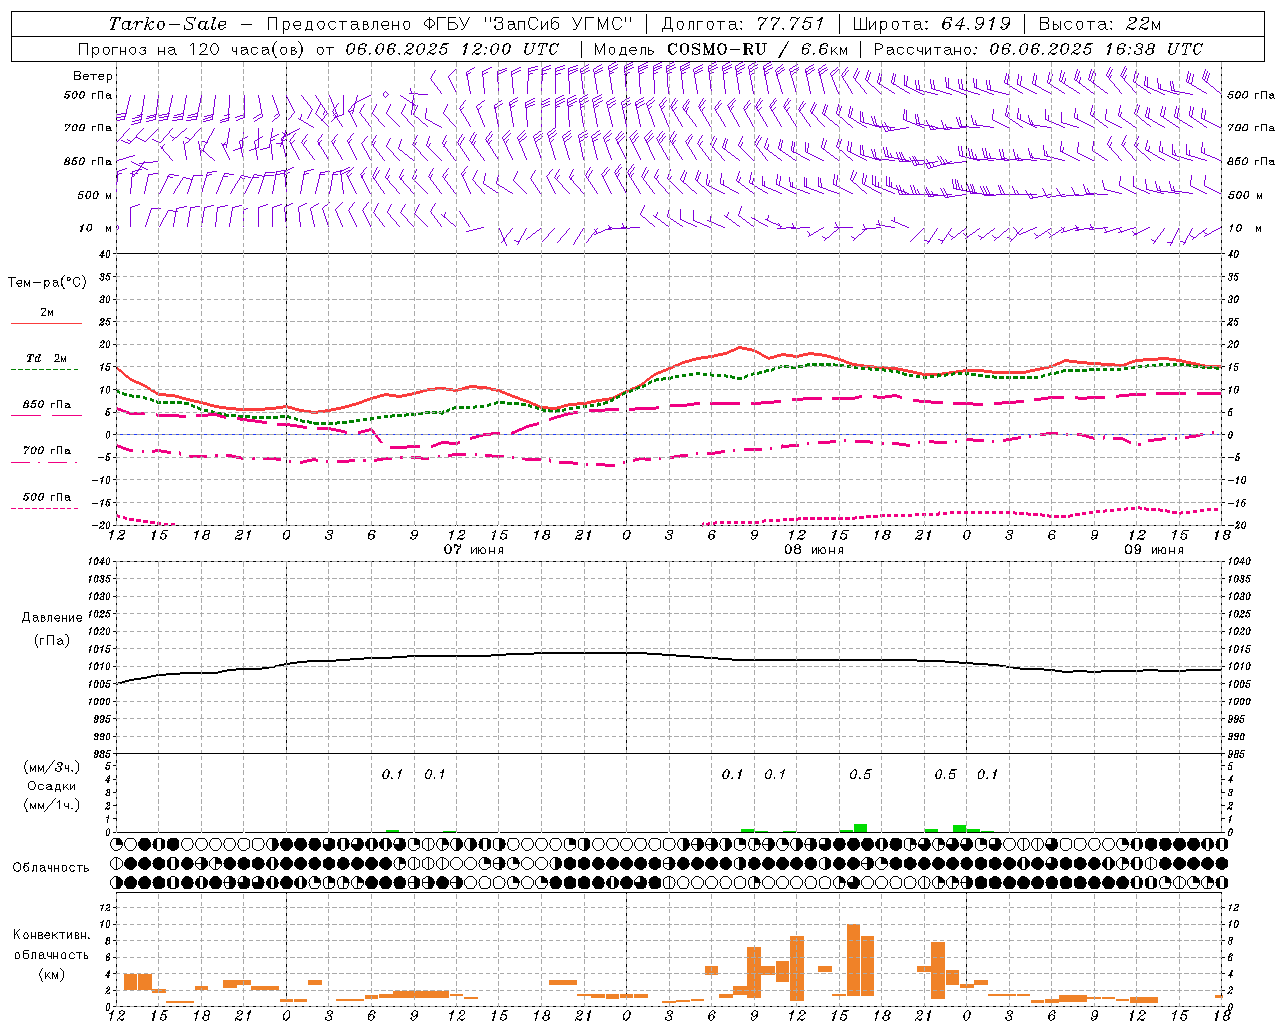Click the 'Облачность' cloudiness row label
The image size is (1280, 1024).
point(51,867)
